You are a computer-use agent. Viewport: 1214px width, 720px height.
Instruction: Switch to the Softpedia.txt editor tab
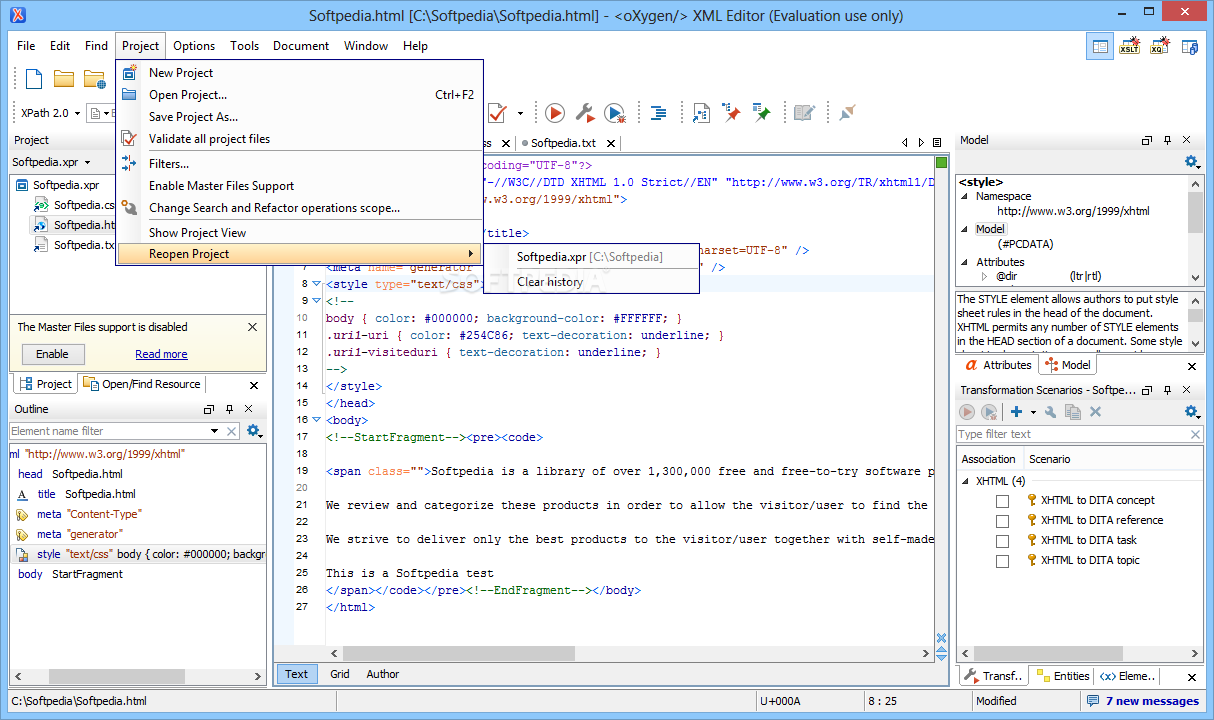pos(563,143)
